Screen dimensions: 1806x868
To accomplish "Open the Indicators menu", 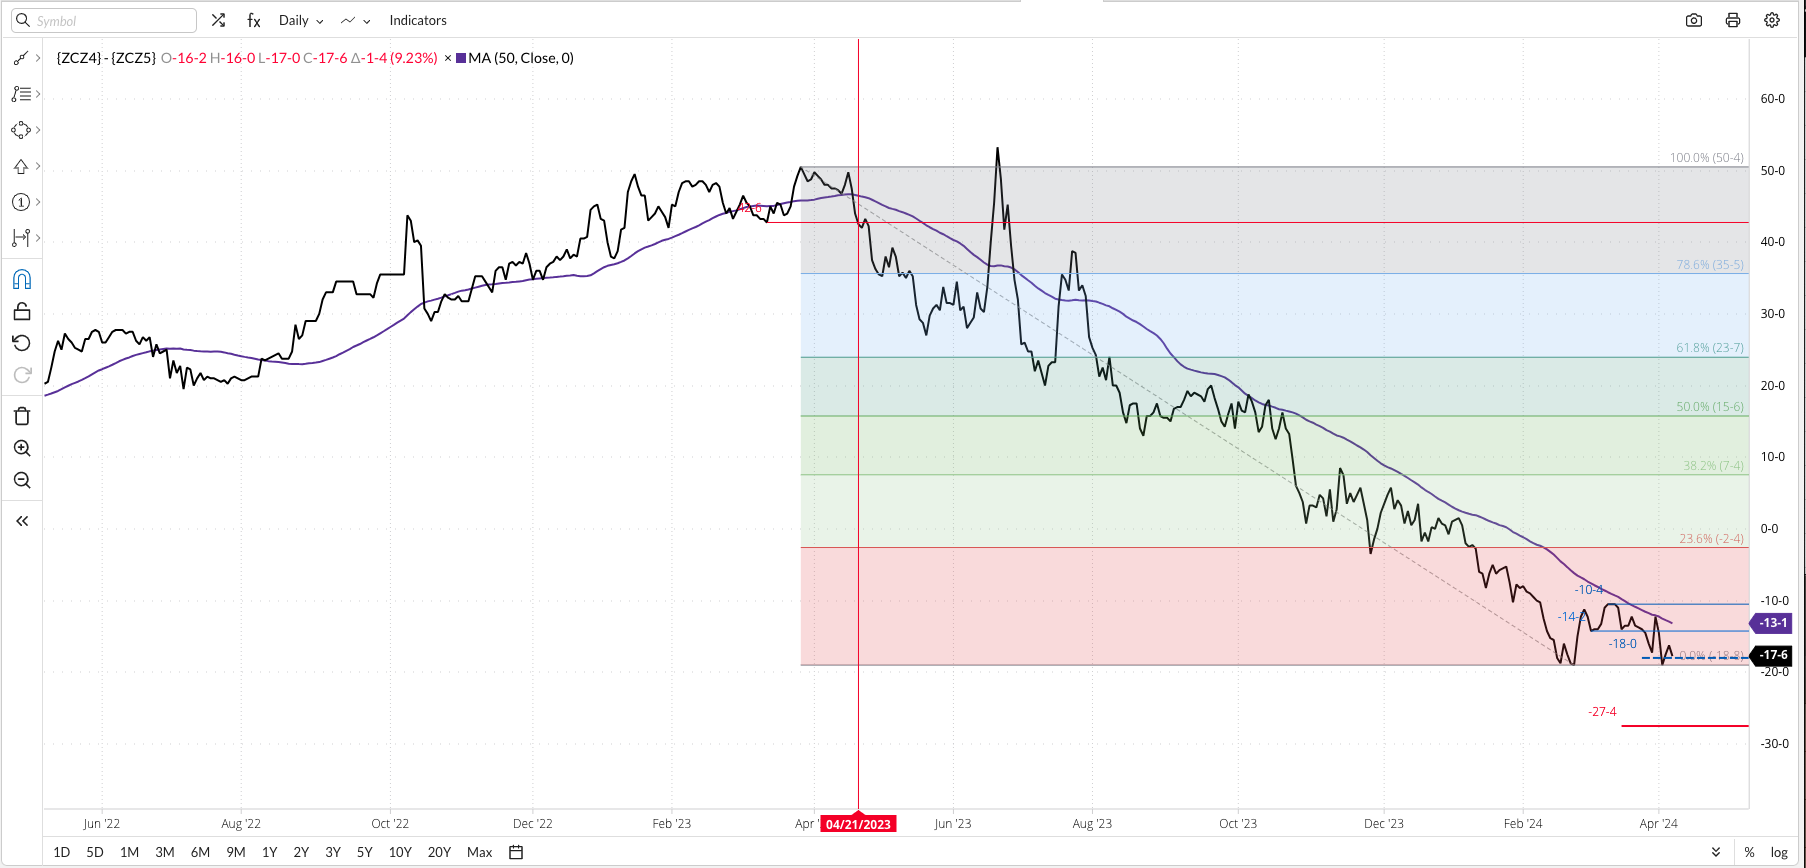I will click(x=418, y=20).
